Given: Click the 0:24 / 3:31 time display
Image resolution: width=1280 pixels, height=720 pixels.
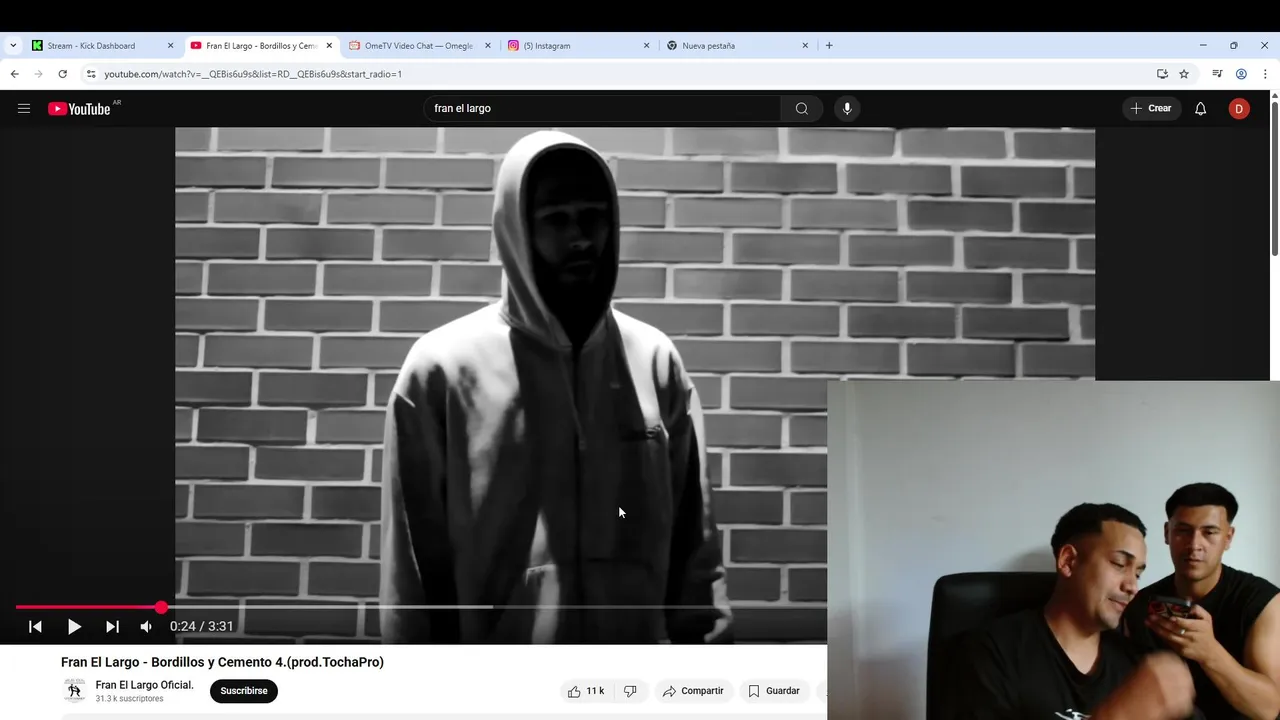Looking at the screenshot, I should coord(201,626).
